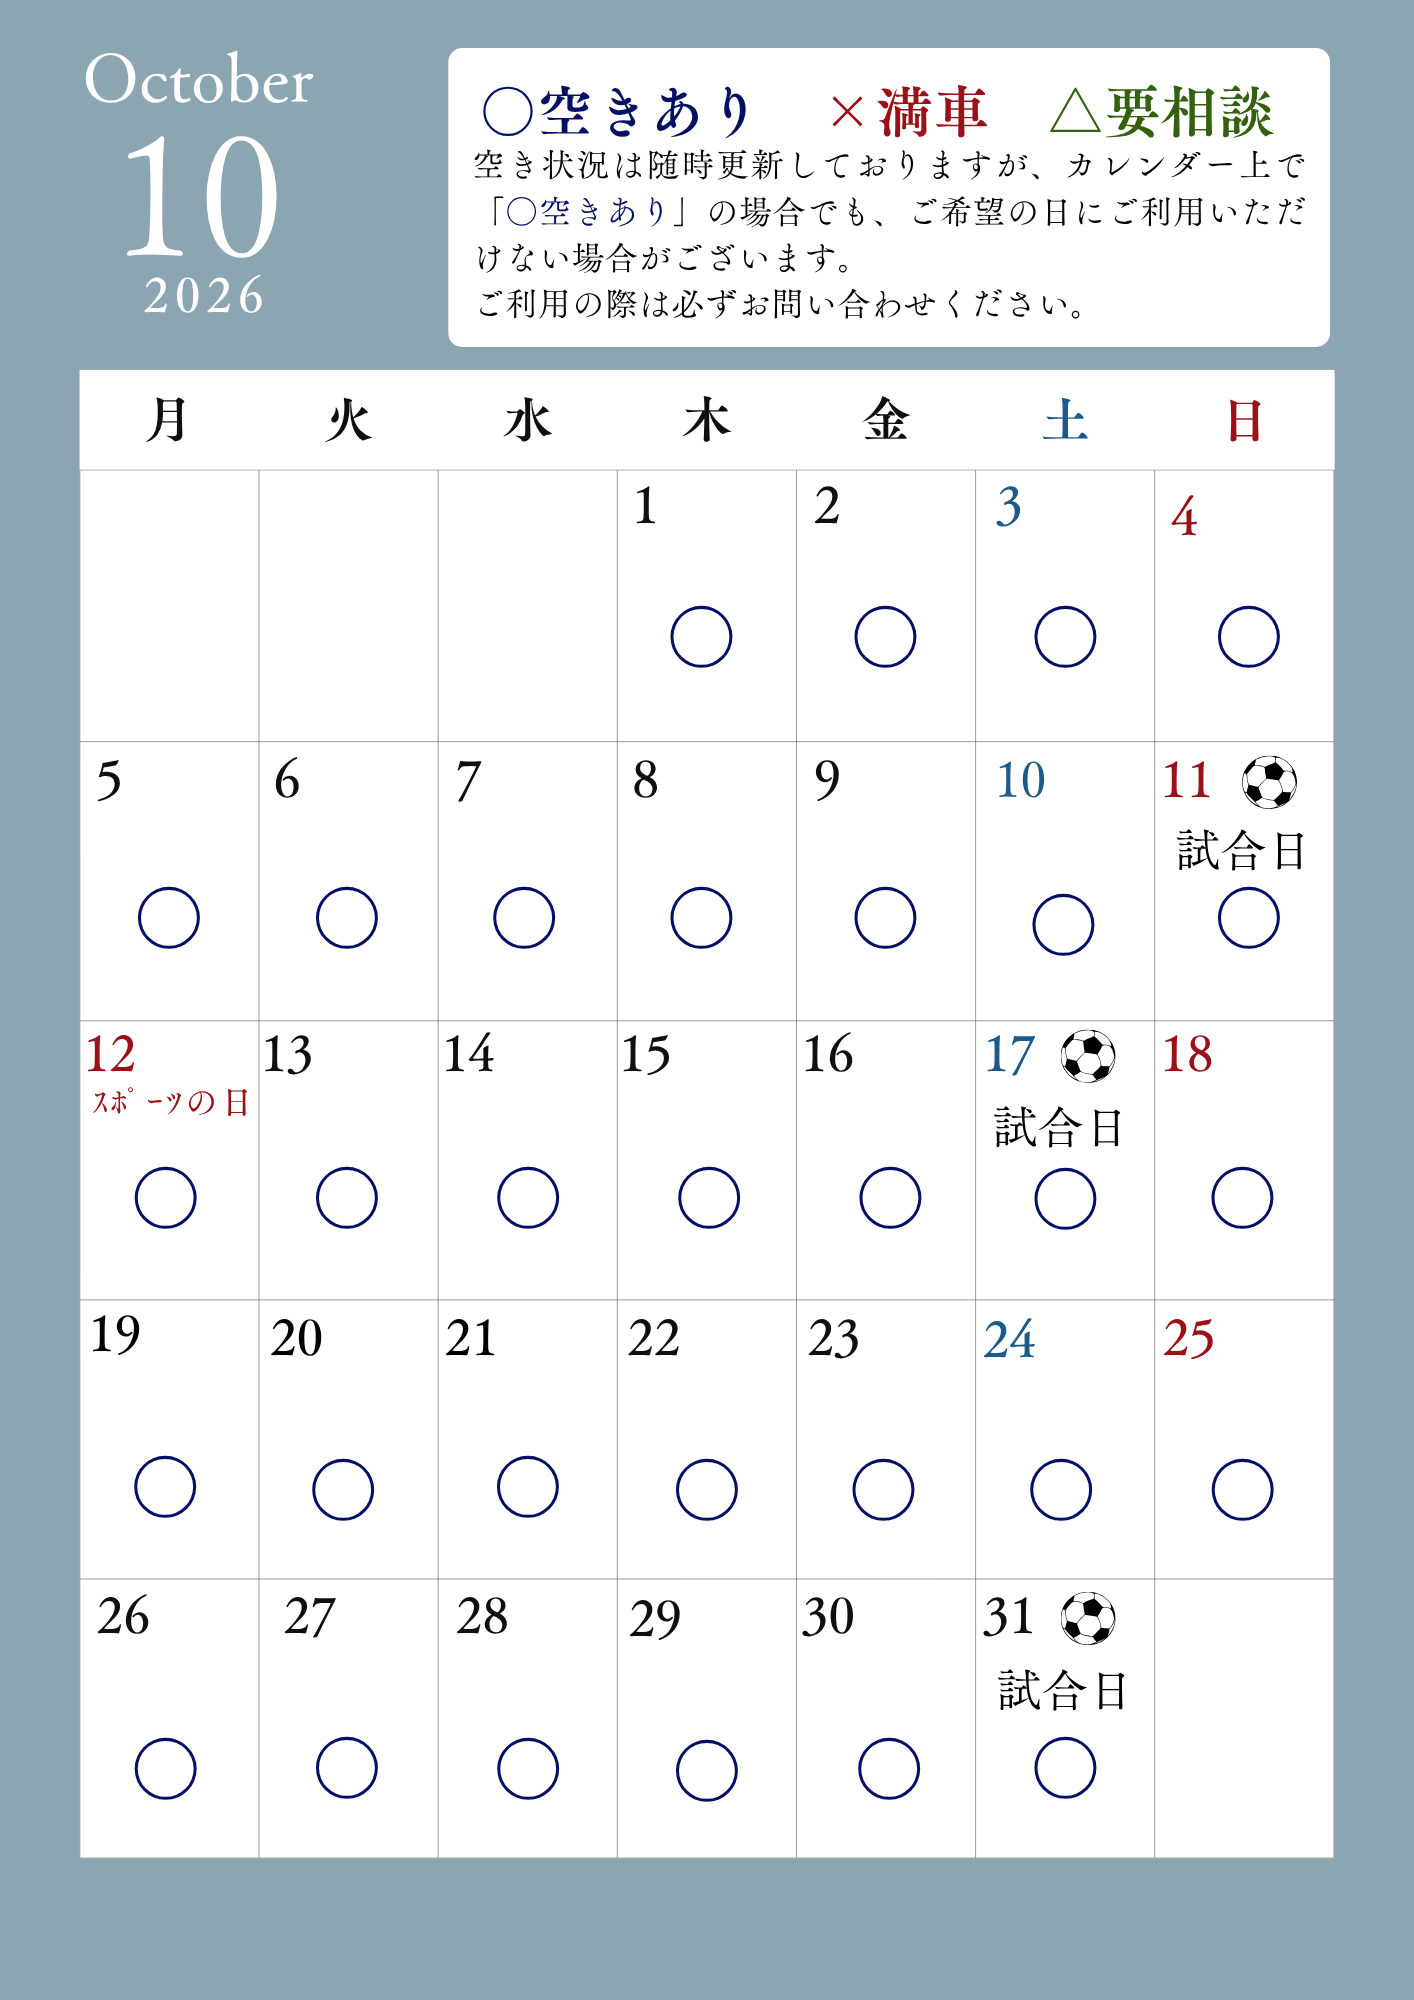
Task: Click the date number 4
Action: [1184, 517]
